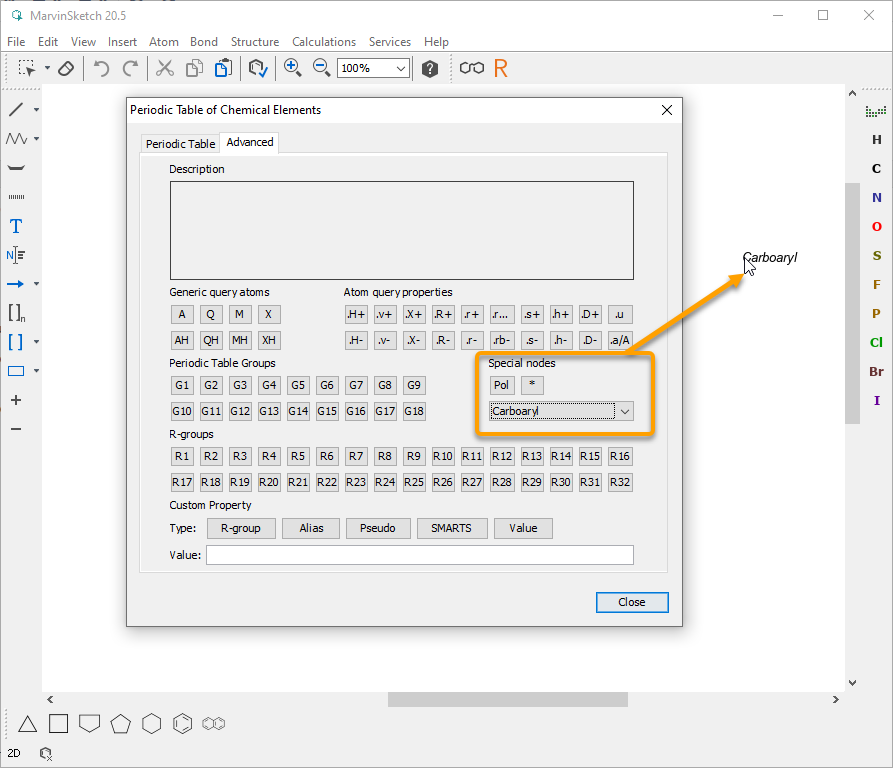893x768 pixels.
Task: Select the Pol special node button
Action: [502, 385]
